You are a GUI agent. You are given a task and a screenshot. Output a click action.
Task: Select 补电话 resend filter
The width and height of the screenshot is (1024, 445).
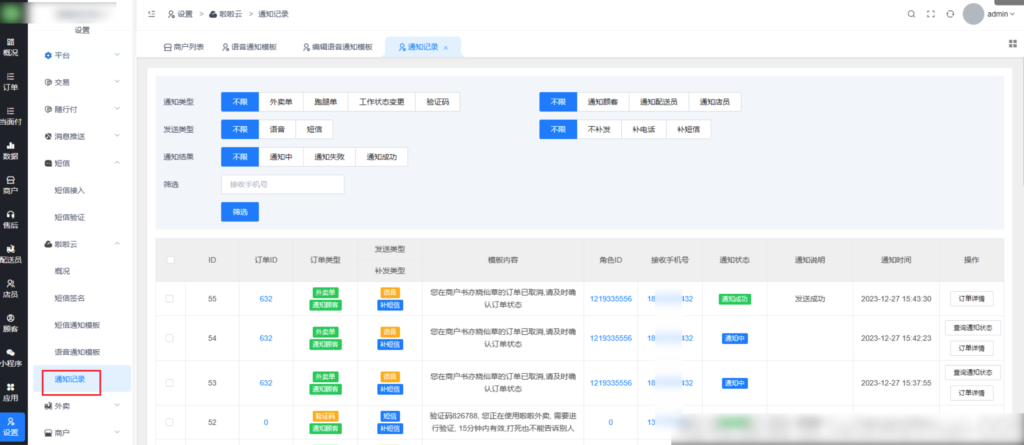point(643,129)
